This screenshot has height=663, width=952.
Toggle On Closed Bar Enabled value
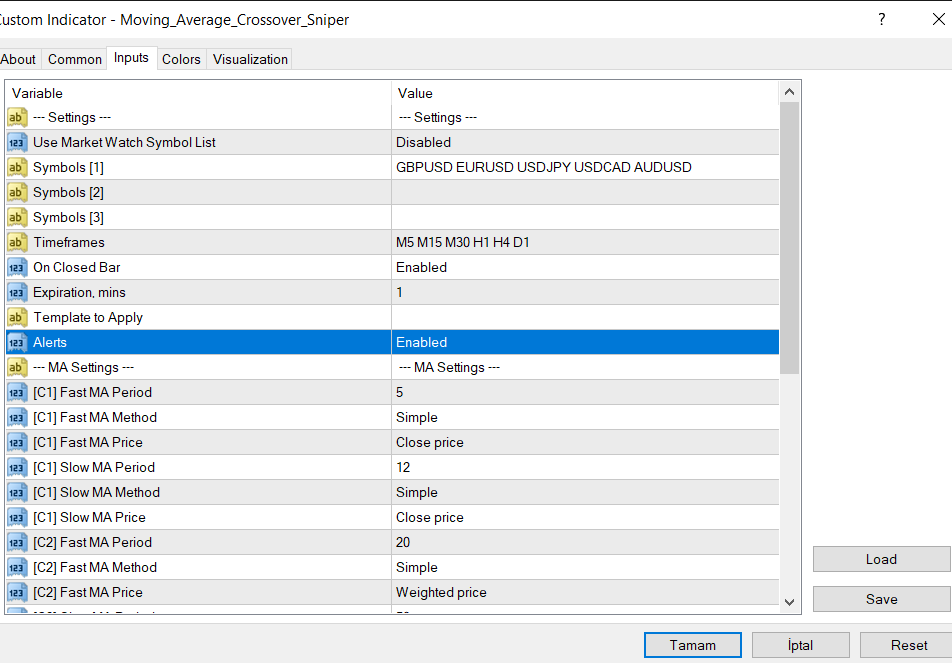click(584, 267)
